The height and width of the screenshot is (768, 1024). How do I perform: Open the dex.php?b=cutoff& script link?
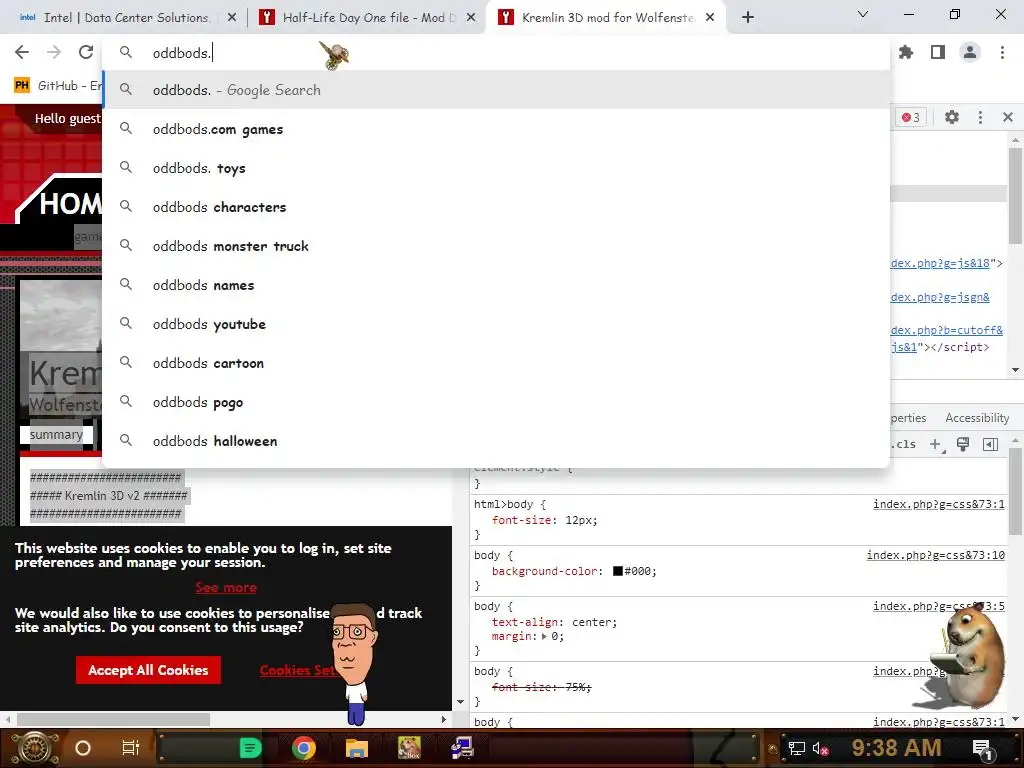click(x=946, y=330)
